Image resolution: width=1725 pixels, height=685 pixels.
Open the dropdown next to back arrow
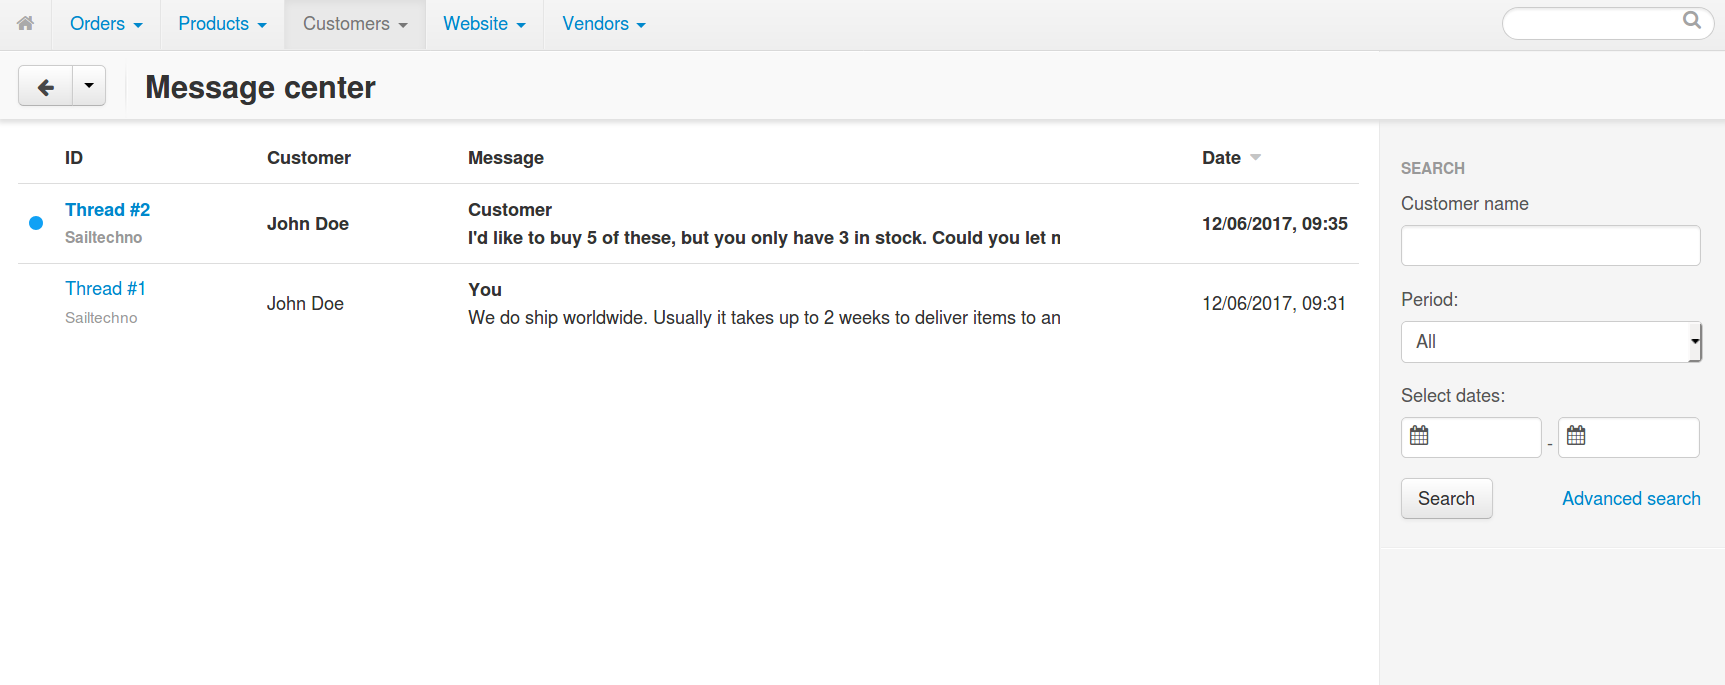pos(89,87)
